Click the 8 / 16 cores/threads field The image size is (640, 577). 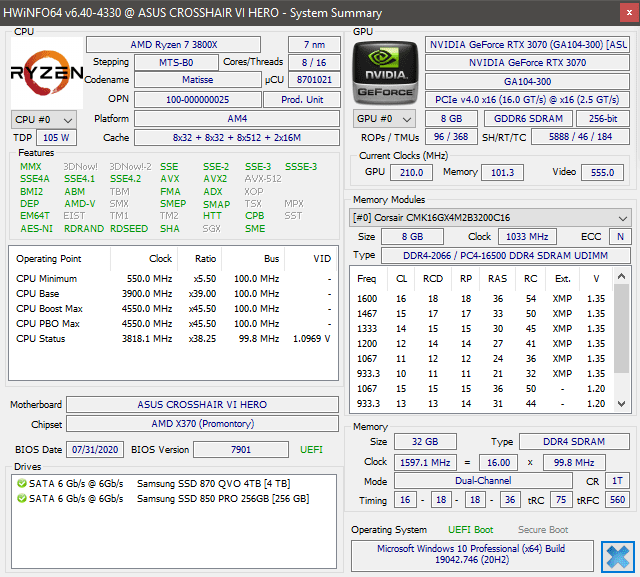[314, 62]
